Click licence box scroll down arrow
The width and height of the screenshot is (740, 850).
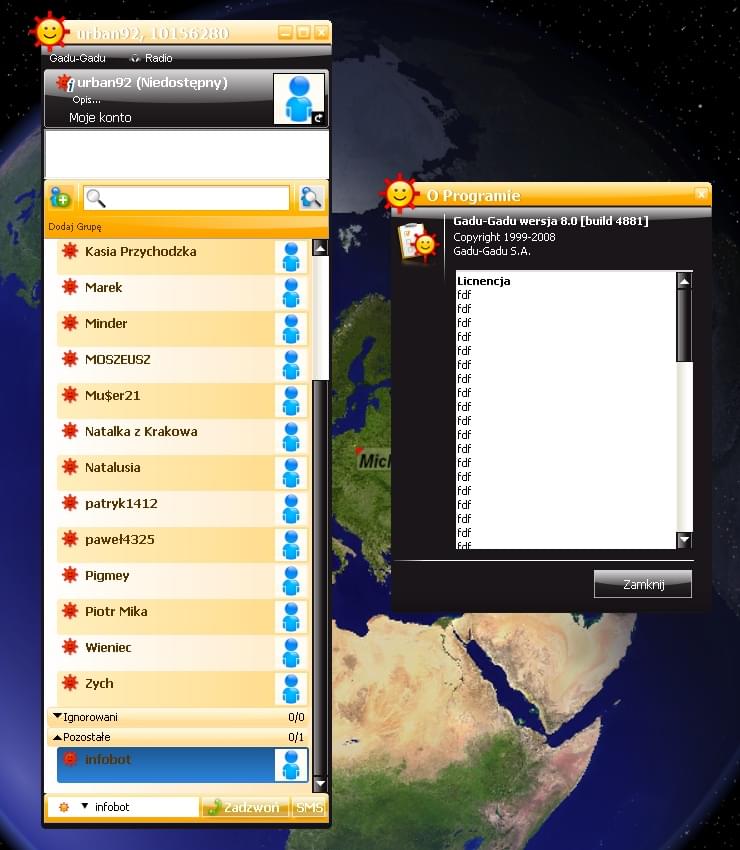(x=684, y=539)
